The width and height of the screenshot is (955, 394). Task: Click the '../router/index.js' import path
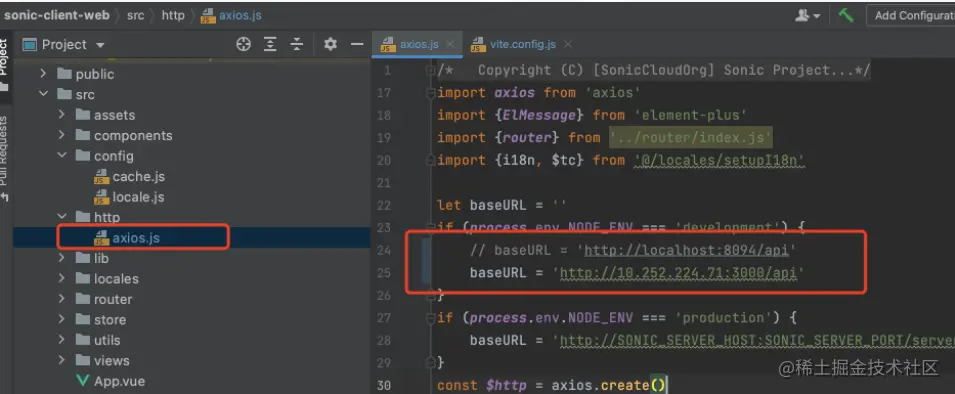tap(691, 138)
